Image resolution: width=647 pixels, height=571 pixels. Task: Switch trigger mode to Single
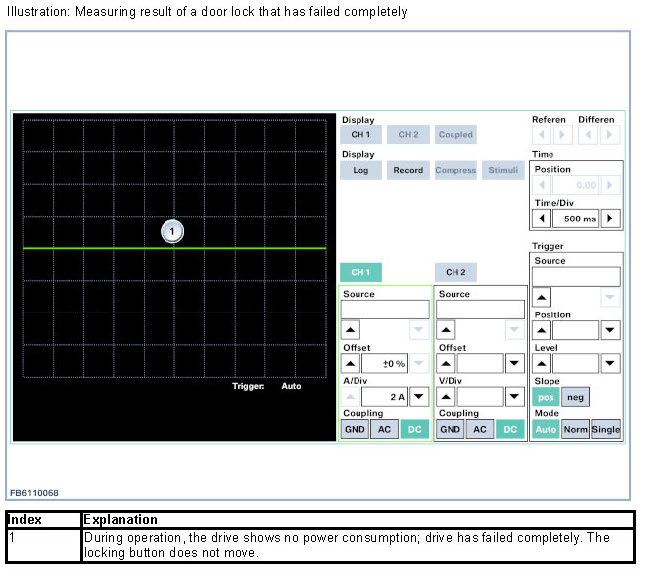point(605,429)
